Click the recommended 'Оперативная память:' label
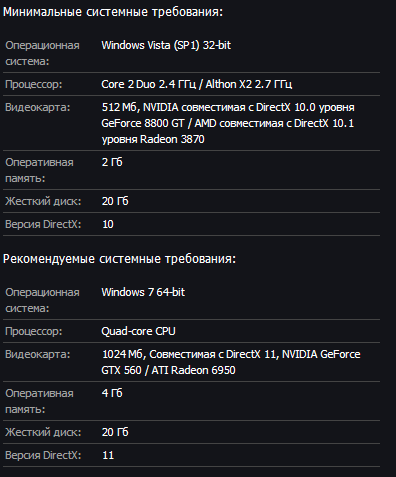The width and height of the screenshot is (396, 477). point(39,401)
